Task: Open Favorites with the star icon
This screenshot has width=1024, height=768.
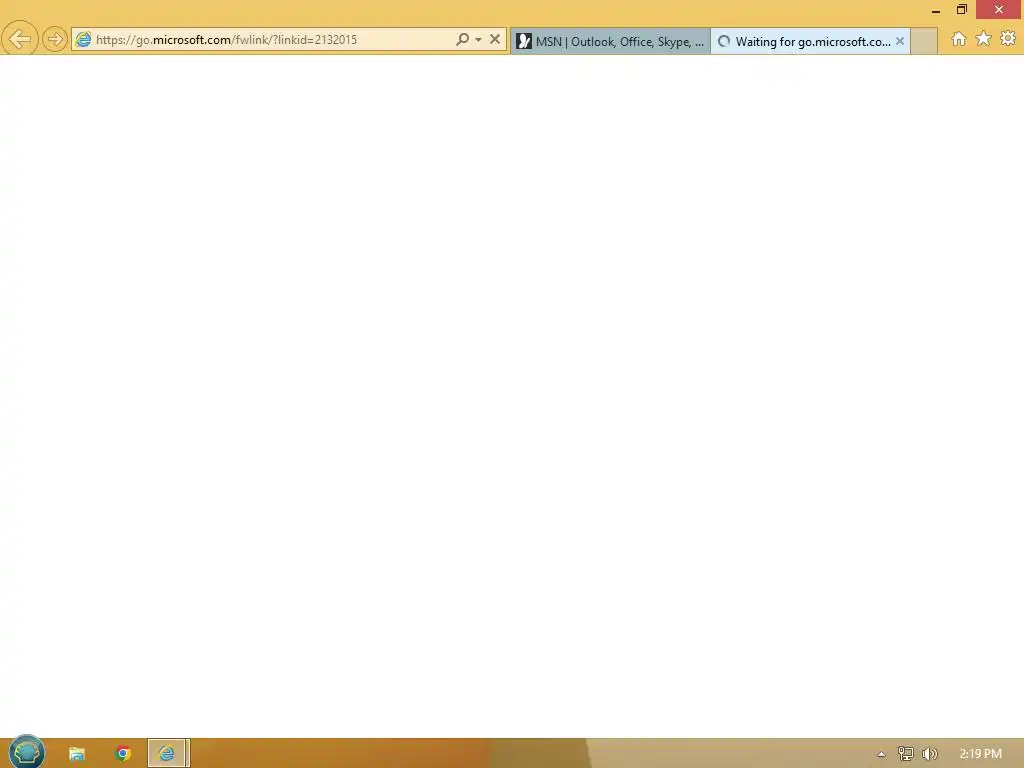Action: [x=984, y=39]
